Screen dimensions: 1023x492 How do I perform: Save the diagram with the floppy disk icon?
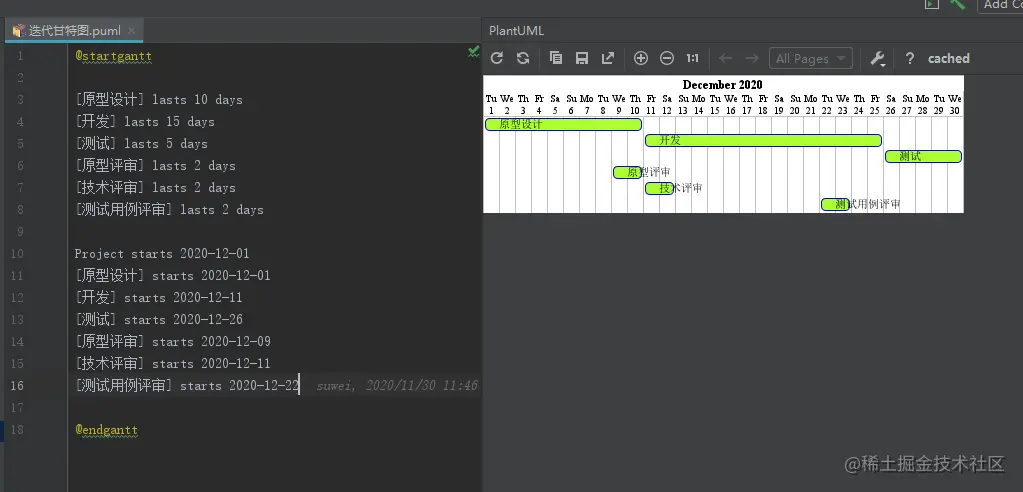582,58
